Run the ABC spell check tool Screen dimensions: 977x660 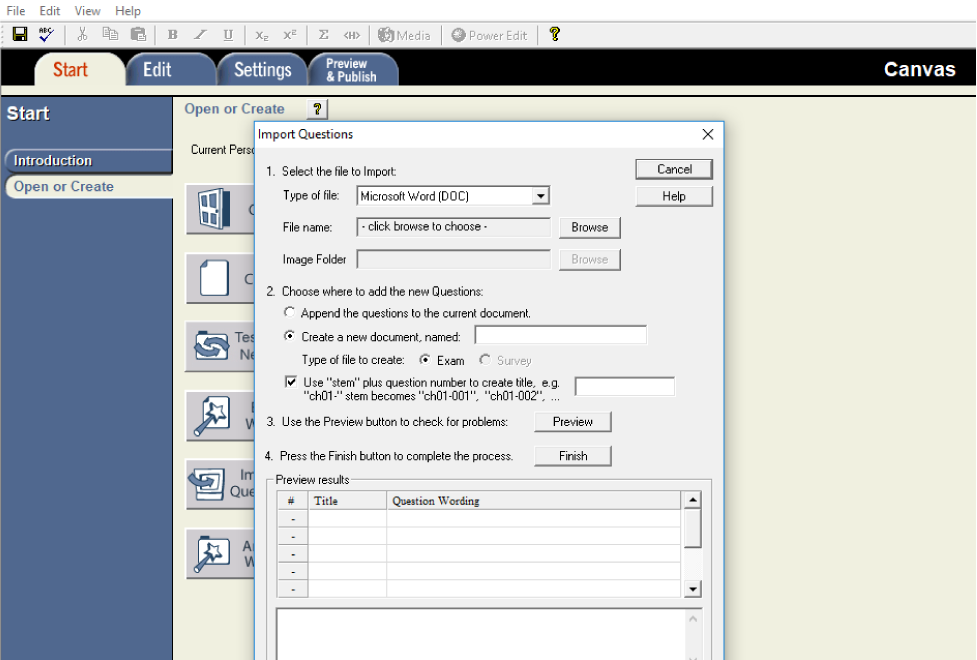(x=46, y=34)
